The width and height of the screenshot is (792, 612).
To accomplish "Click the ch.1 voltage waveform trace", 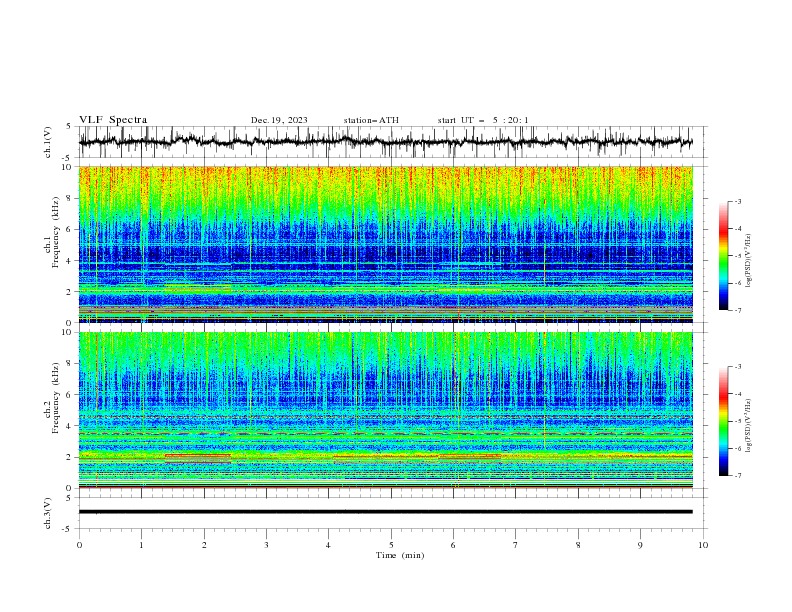I will click(x=385, y=142).
